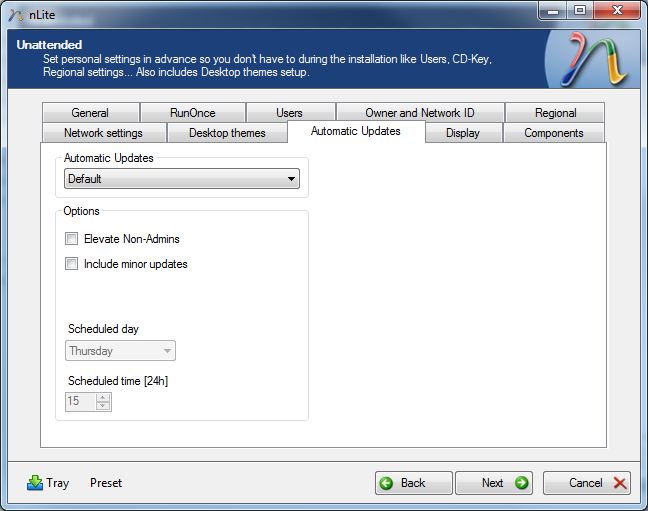Toggle Include minor updates checkbox

tap(71, 264)
